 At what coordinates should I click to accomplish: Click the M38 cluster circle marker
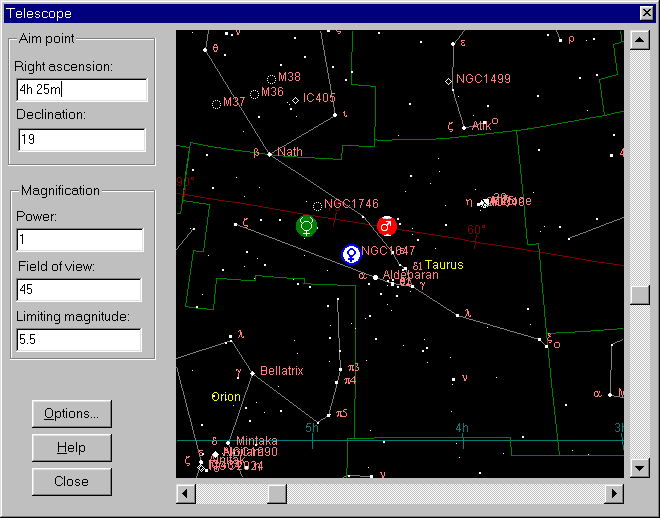271,78
